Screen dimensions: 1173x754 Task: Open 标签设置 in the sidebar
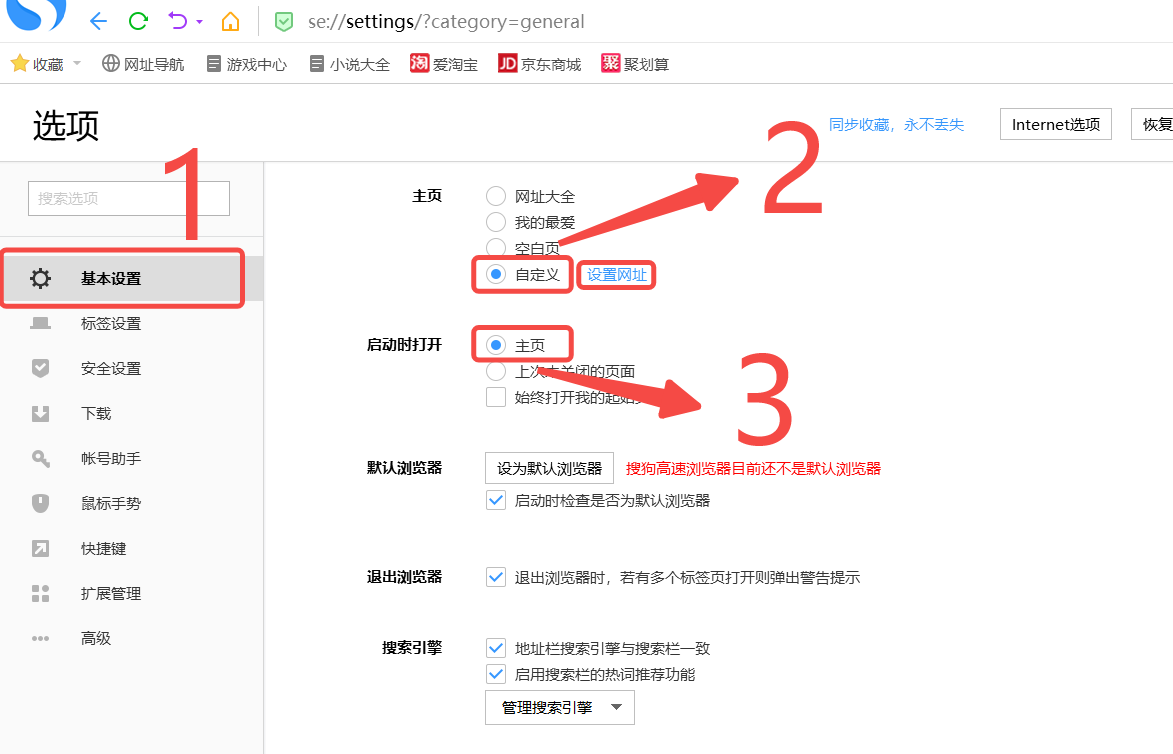(110, 324)
